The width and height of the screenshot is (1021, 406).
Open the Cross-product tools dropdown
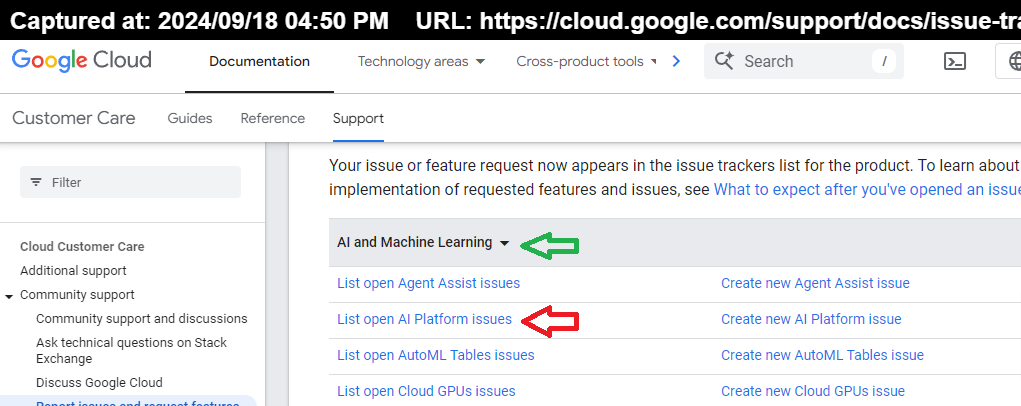click(x=586, y=61)
